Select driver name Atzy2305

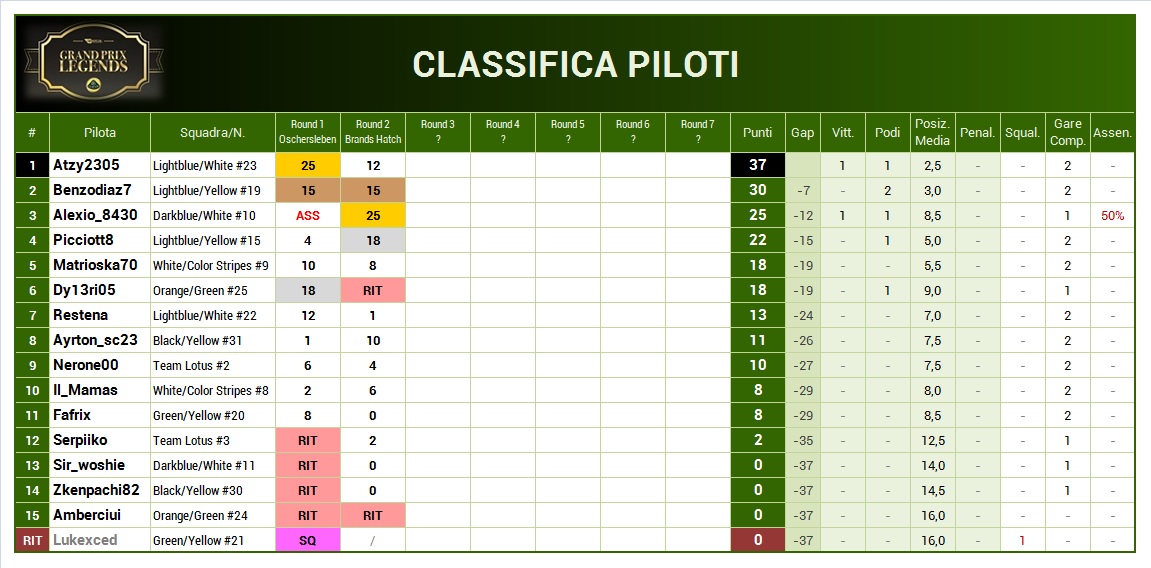point(86,165)
